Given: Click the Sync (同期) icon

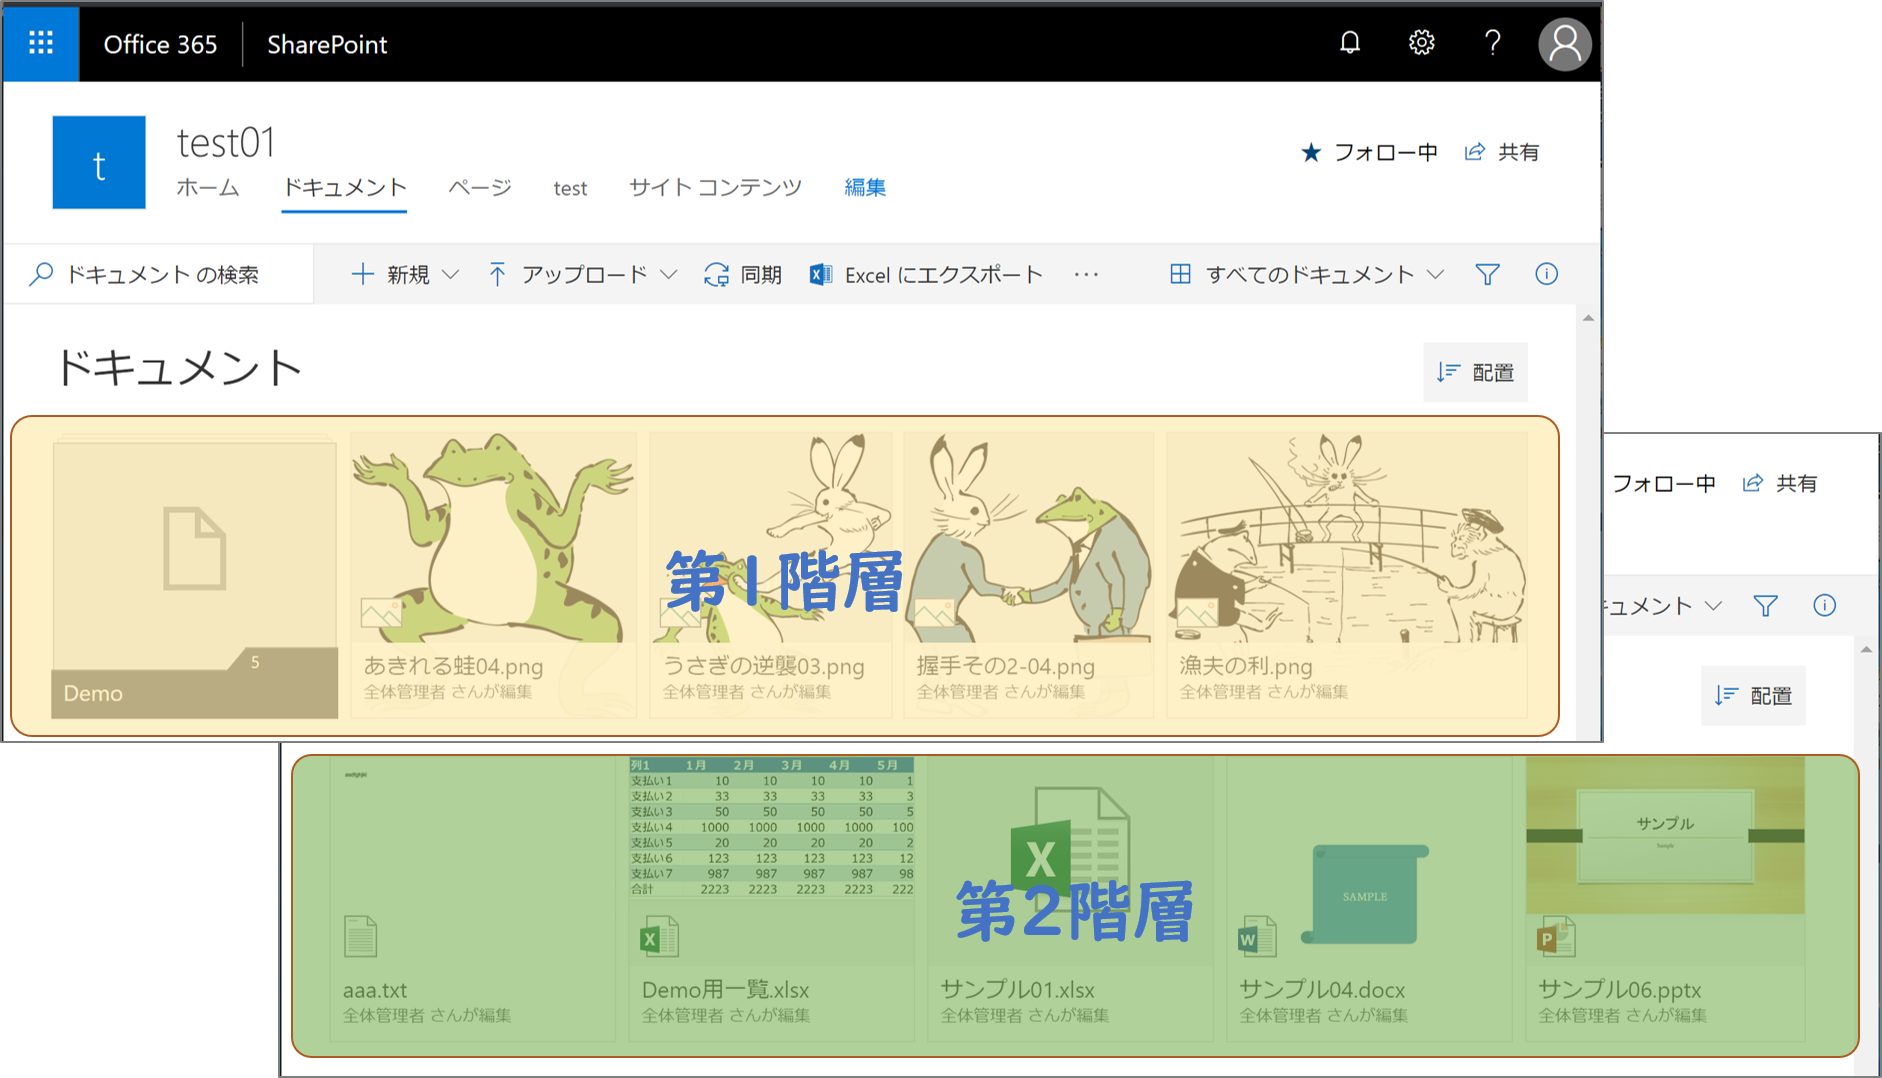Looking at the screenshot, I should click(715, 274).
